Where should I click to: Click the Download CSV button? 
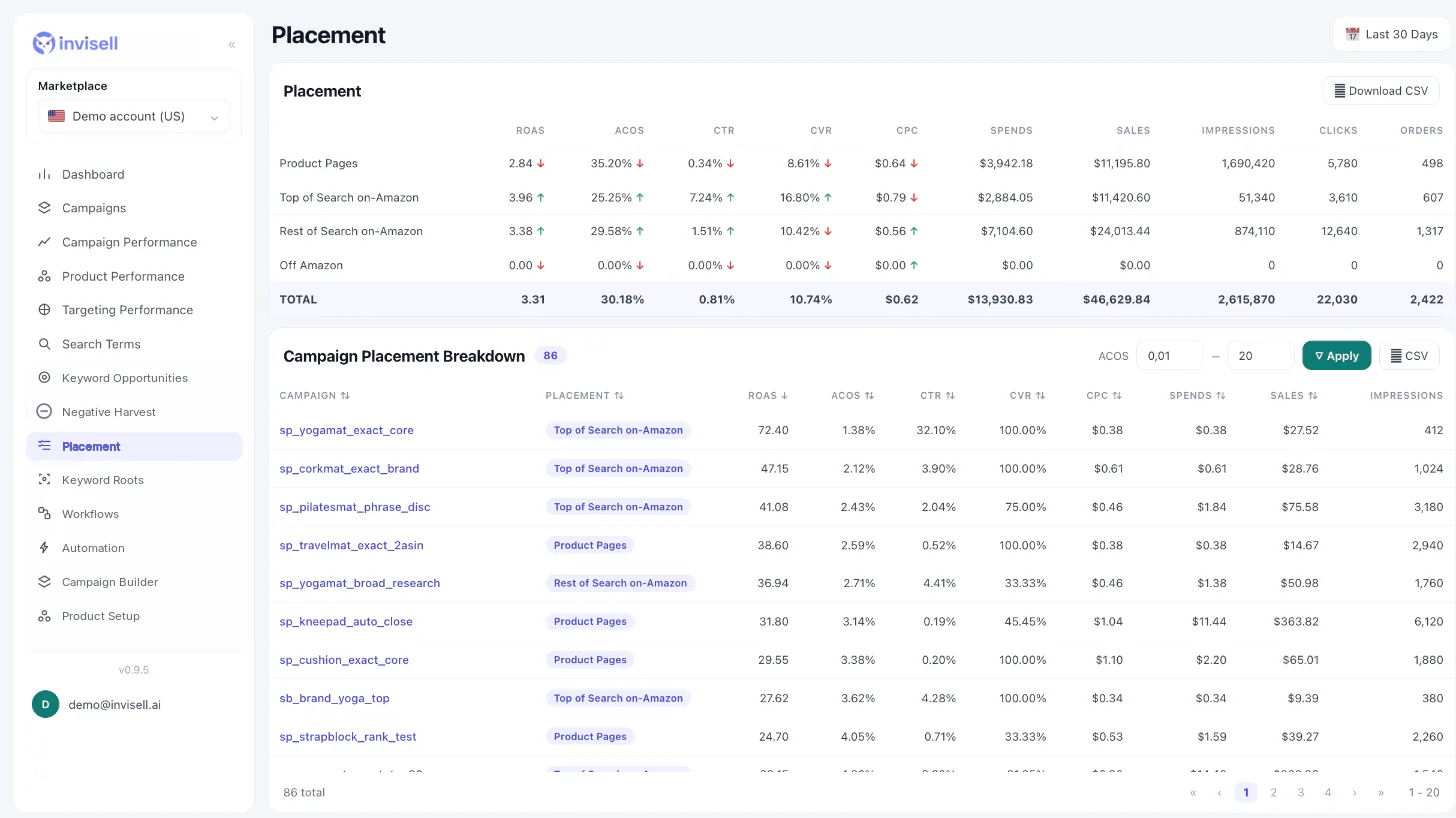(x=1381, y=91)
